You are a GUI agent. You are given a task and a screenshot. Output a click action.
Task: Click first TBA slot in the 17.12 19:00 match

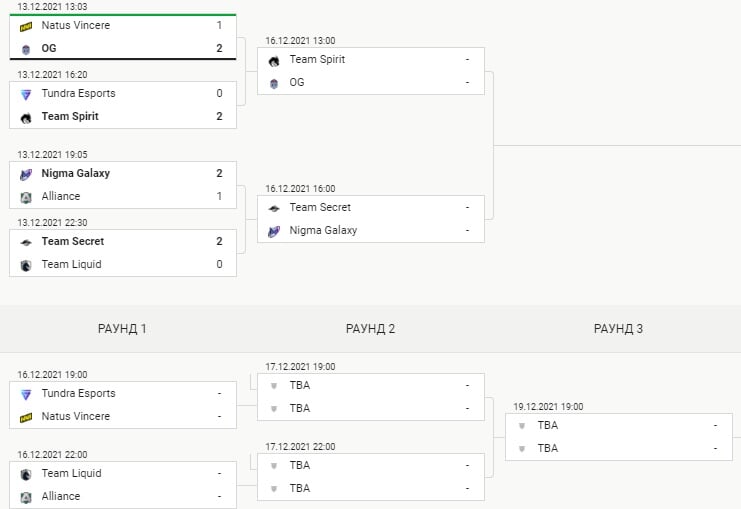click(299, 385)
